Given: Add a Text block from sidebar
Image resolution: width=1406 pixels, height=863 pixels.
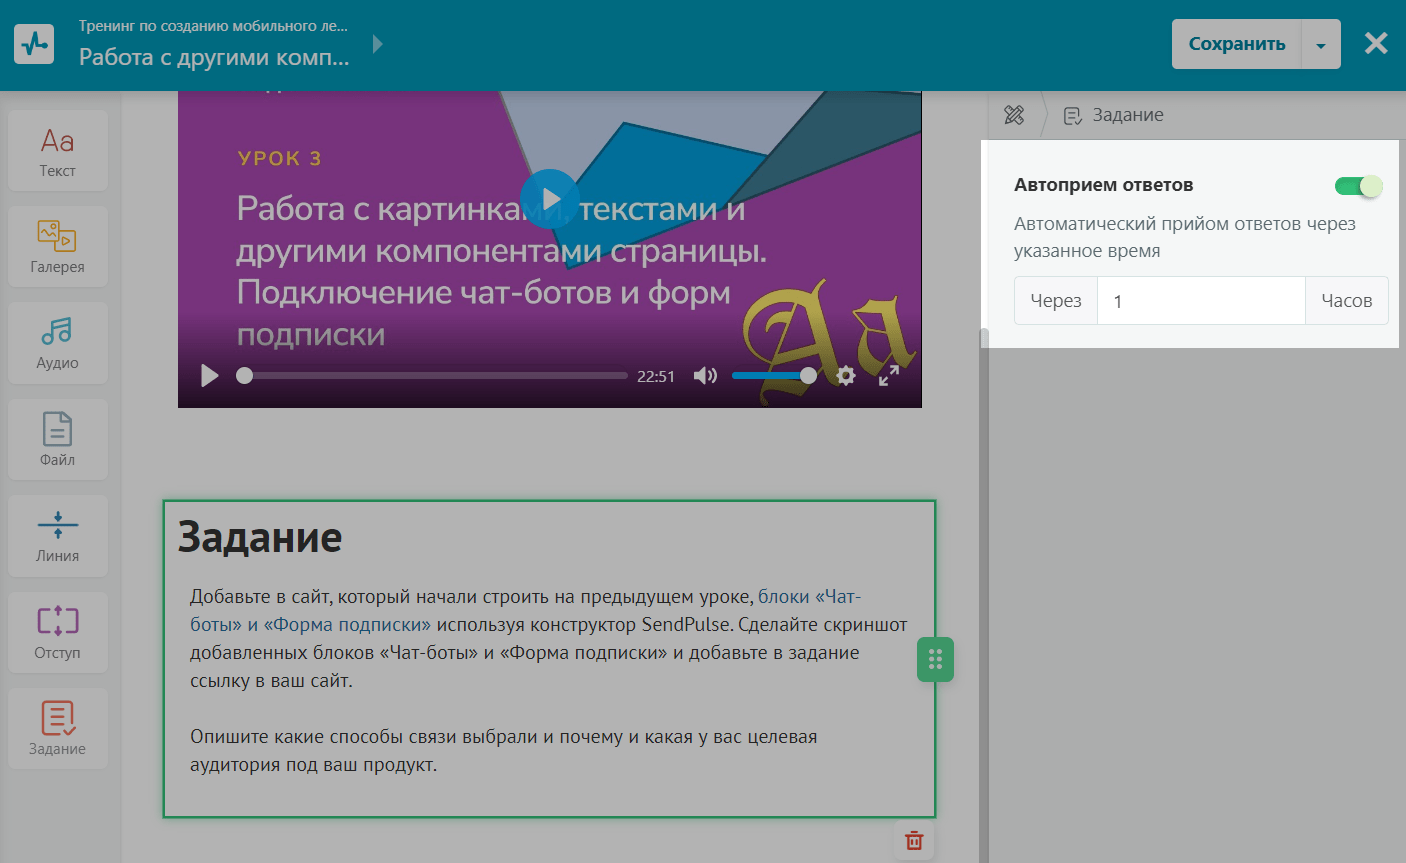Looking at the screenshot, I should [x=57, y=151].
